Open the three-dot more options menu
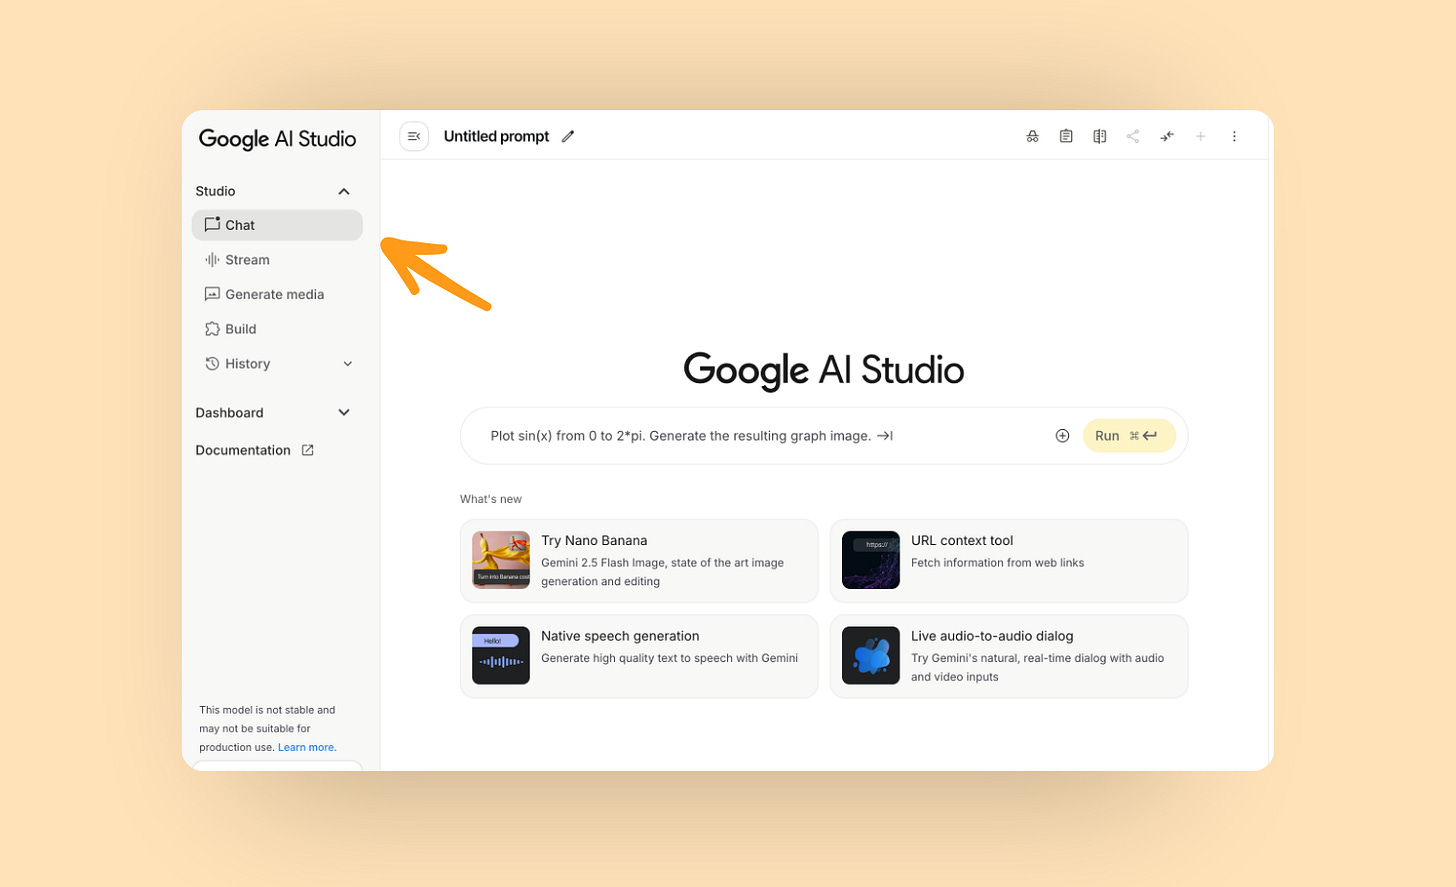 (1234, 136)
